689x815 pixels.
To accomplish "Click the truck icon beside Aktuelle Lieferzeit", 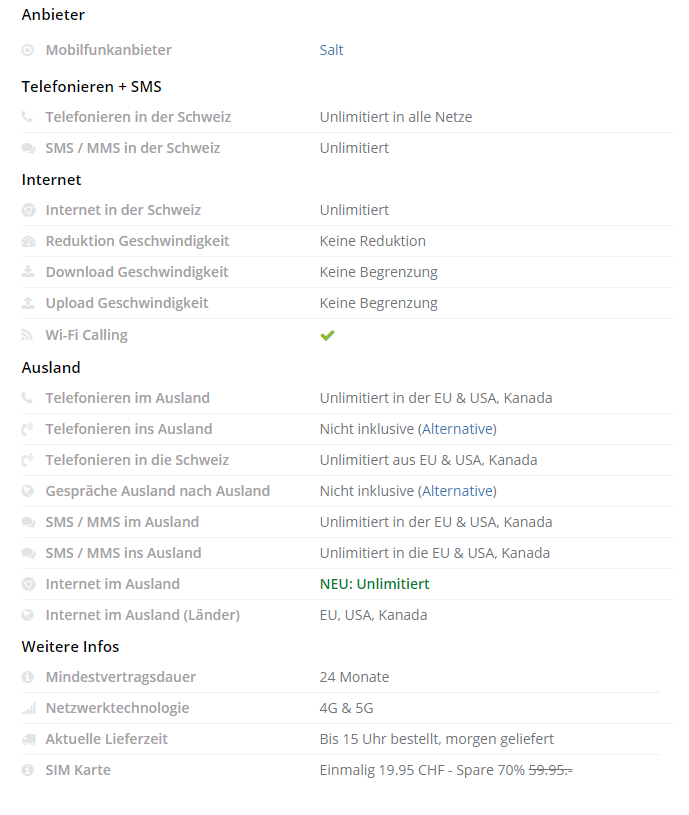I will (x=27, y=739).
